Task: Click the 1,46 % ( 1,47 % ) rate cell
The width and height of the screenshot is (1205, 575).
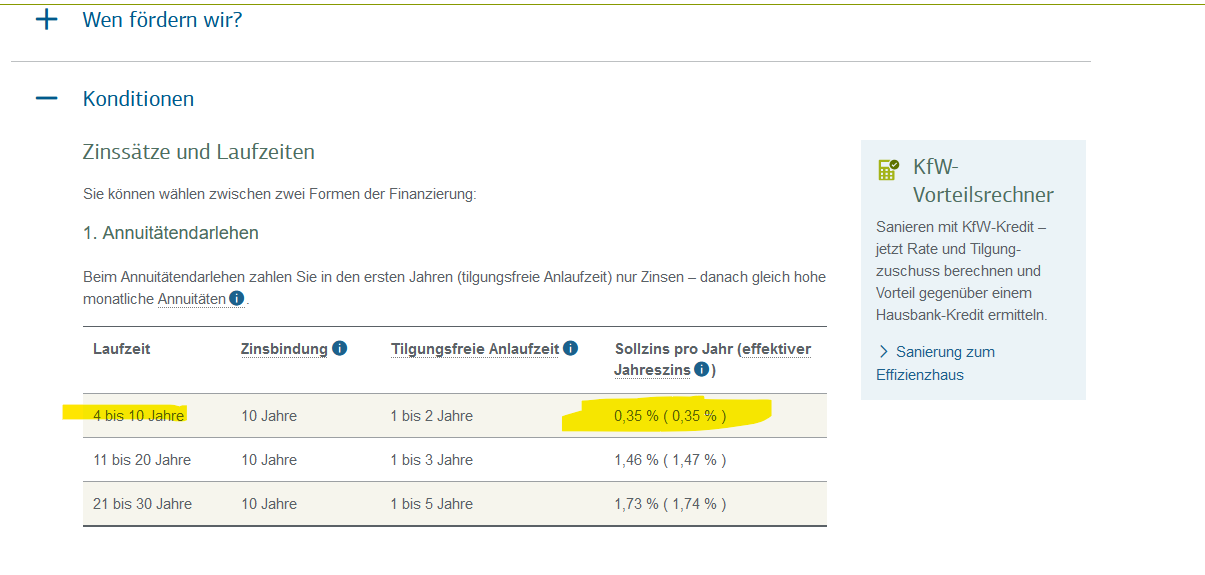Action: 669,460
